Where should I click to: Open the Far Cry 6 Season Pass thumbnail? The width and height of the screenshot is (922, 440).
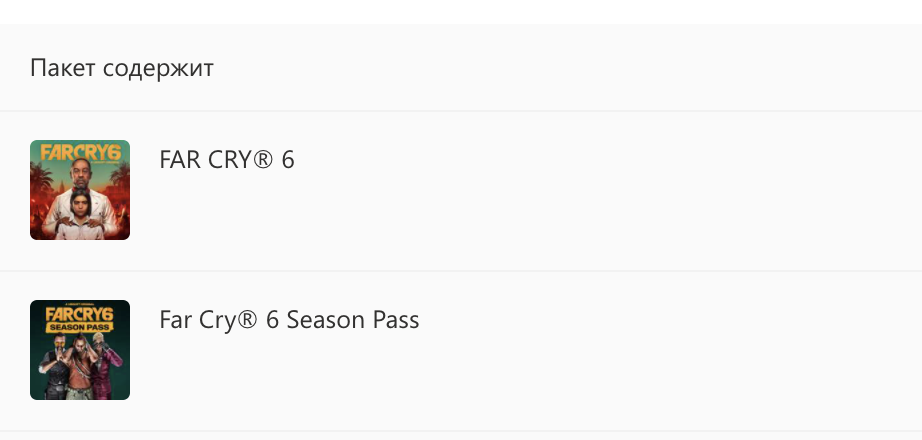coord(80,350)
